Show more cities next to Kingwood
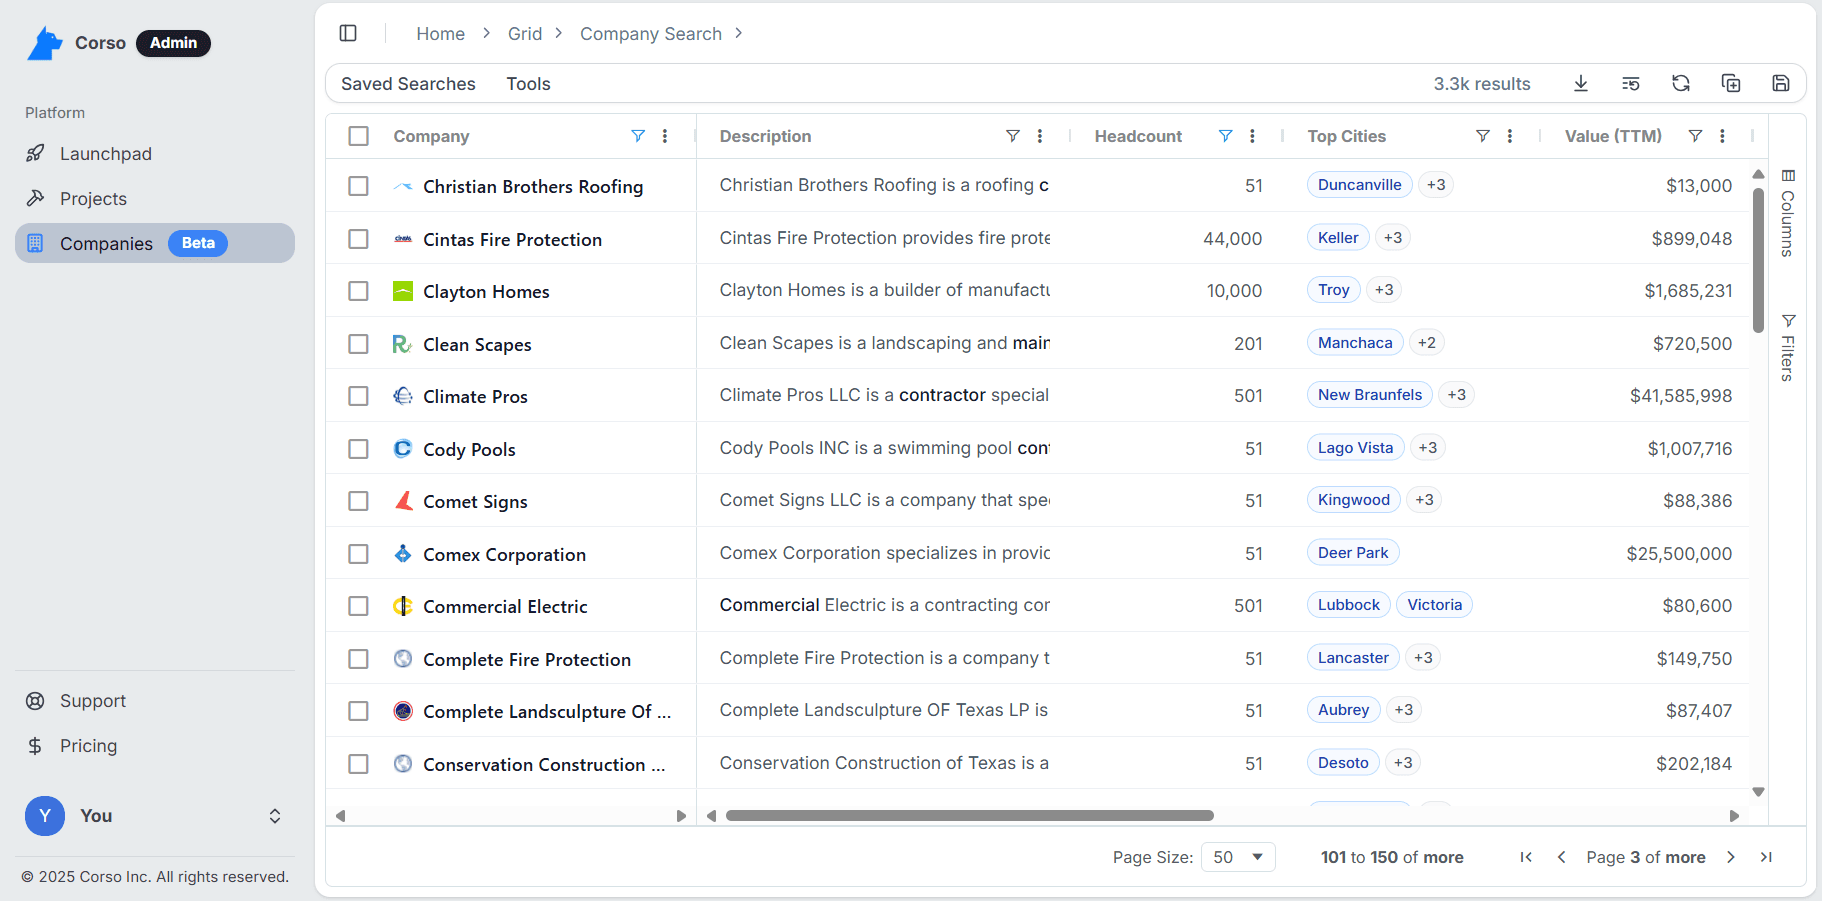The height and width of the screenshot is (901, 1822). click(x=1425, y=500)
